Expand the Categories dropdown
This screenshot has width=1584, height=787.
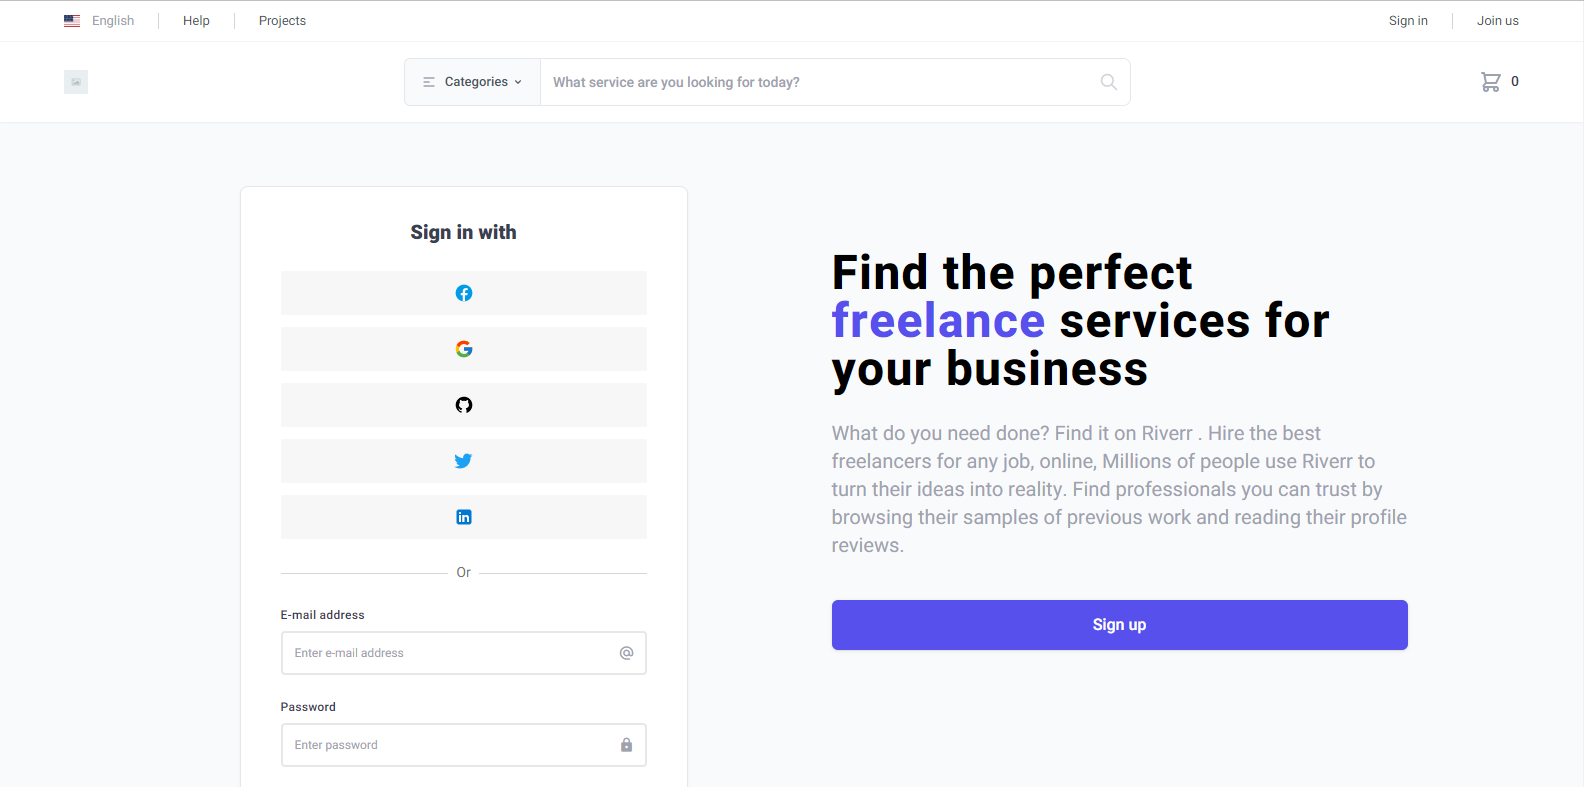coord(472,82)
